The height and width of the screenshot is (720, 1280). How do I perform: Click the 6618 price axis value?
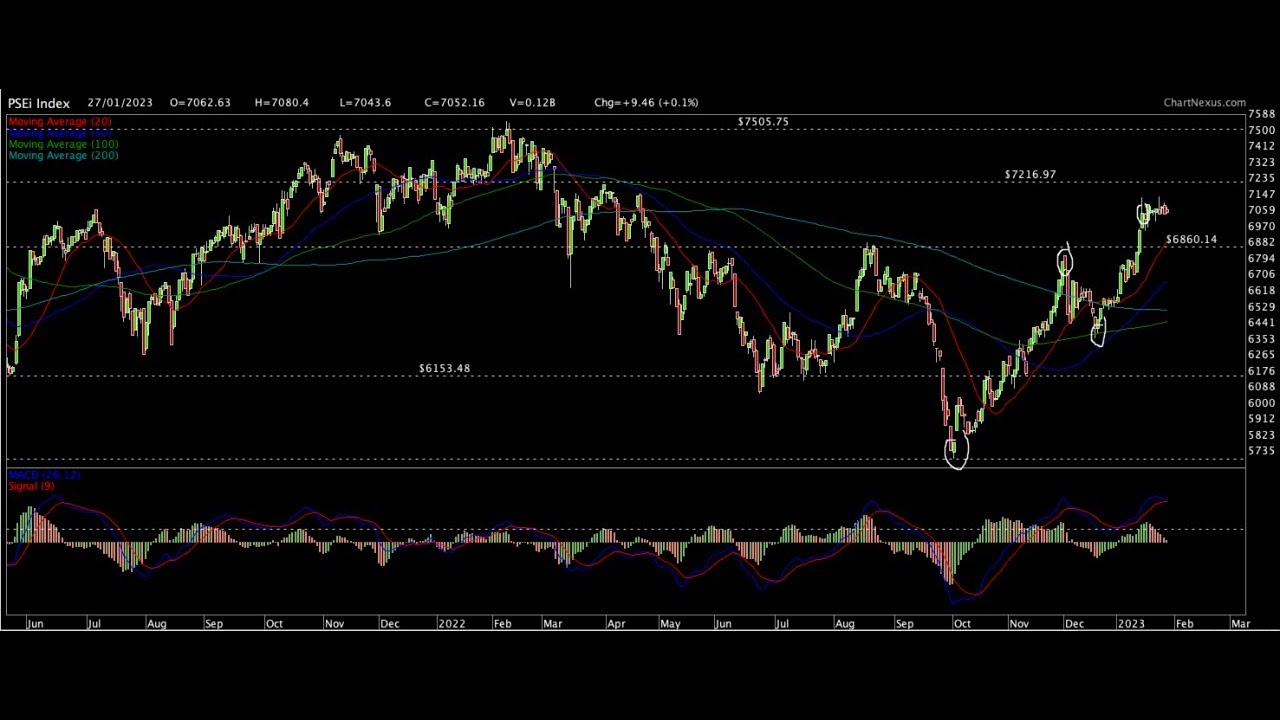[x=1261, y=291]
